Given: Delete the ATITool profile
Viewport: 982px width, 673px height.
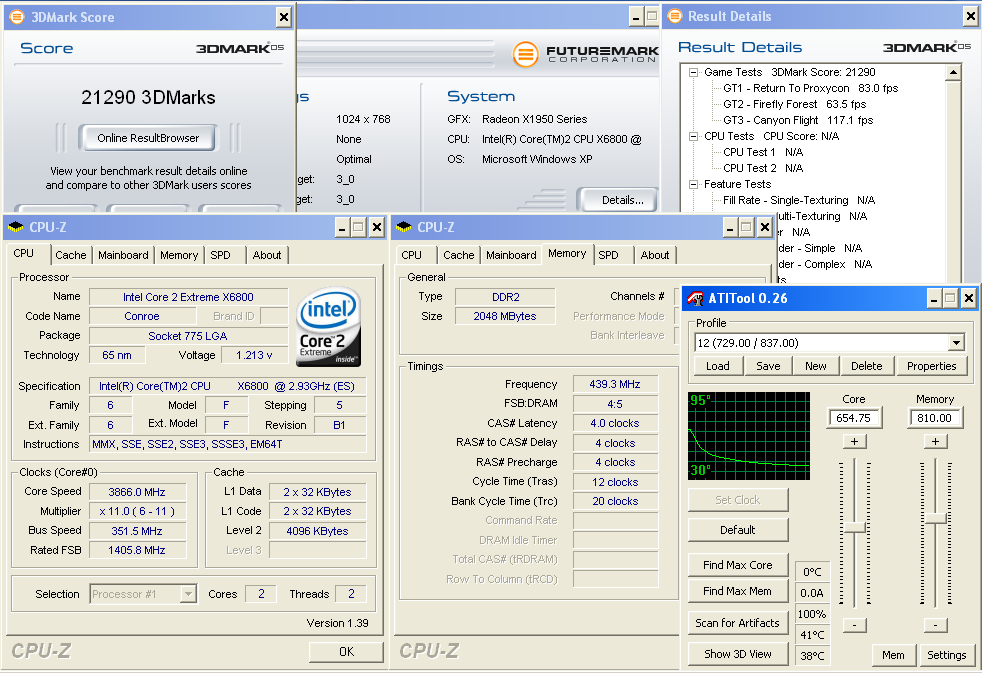Looking at the screenshot, I should click(x=867, y=366).
